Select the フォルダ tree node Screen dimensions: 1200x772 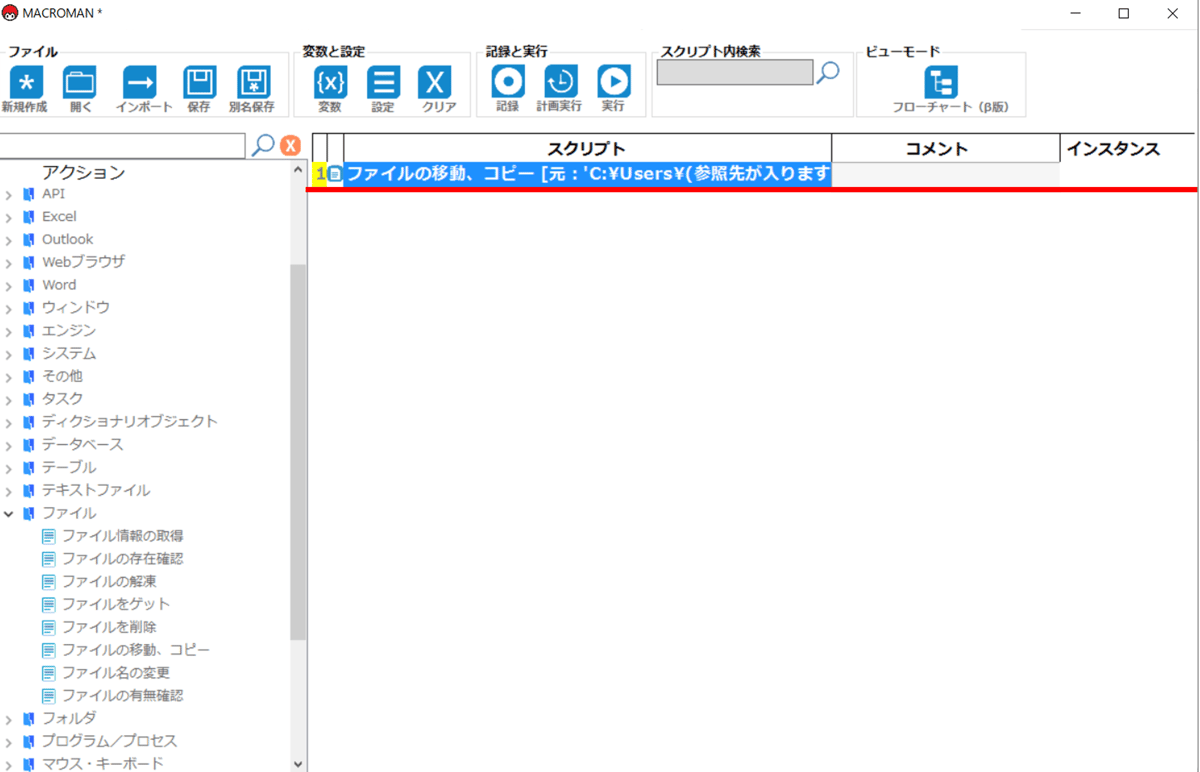69,718
